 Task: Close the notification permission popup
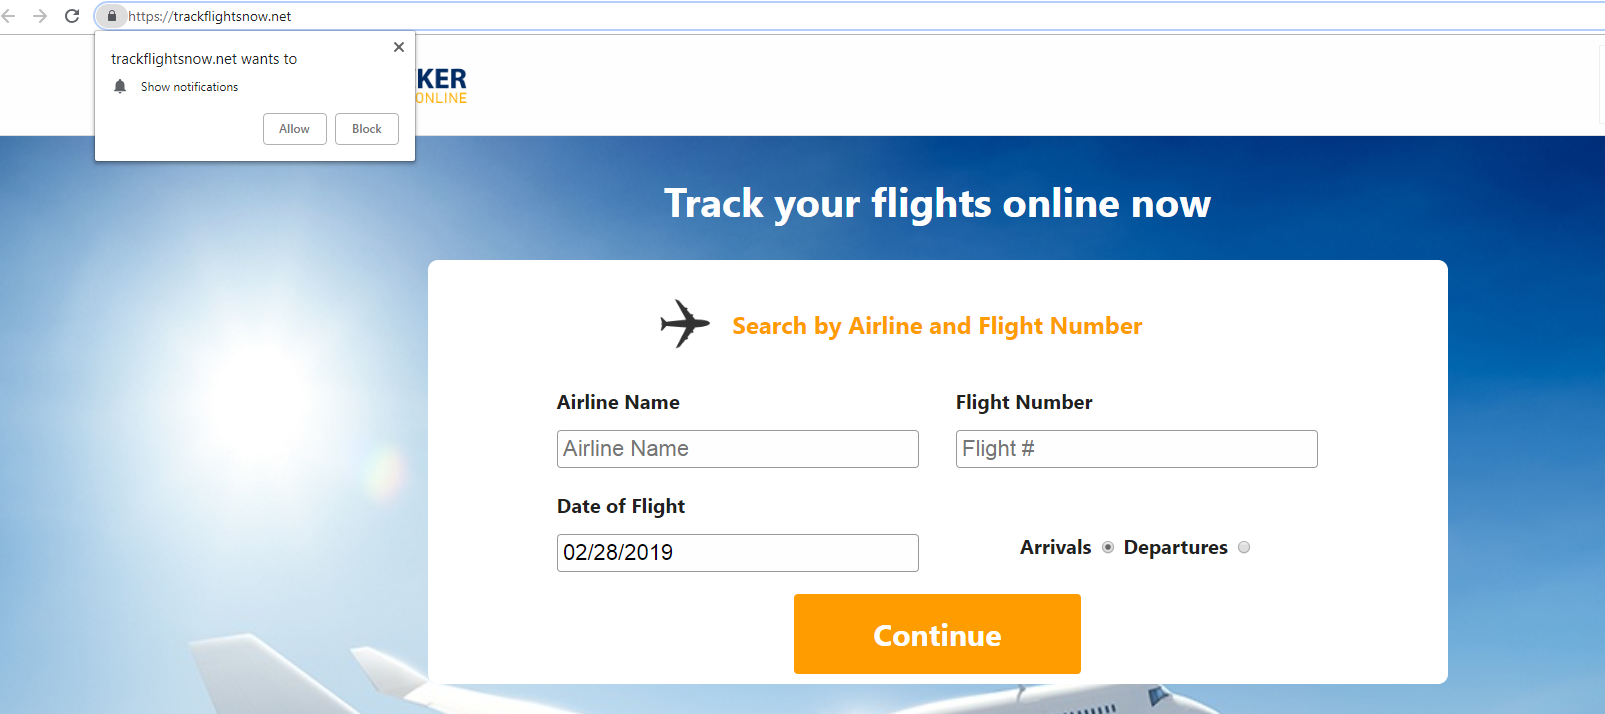tap(399, 47)
